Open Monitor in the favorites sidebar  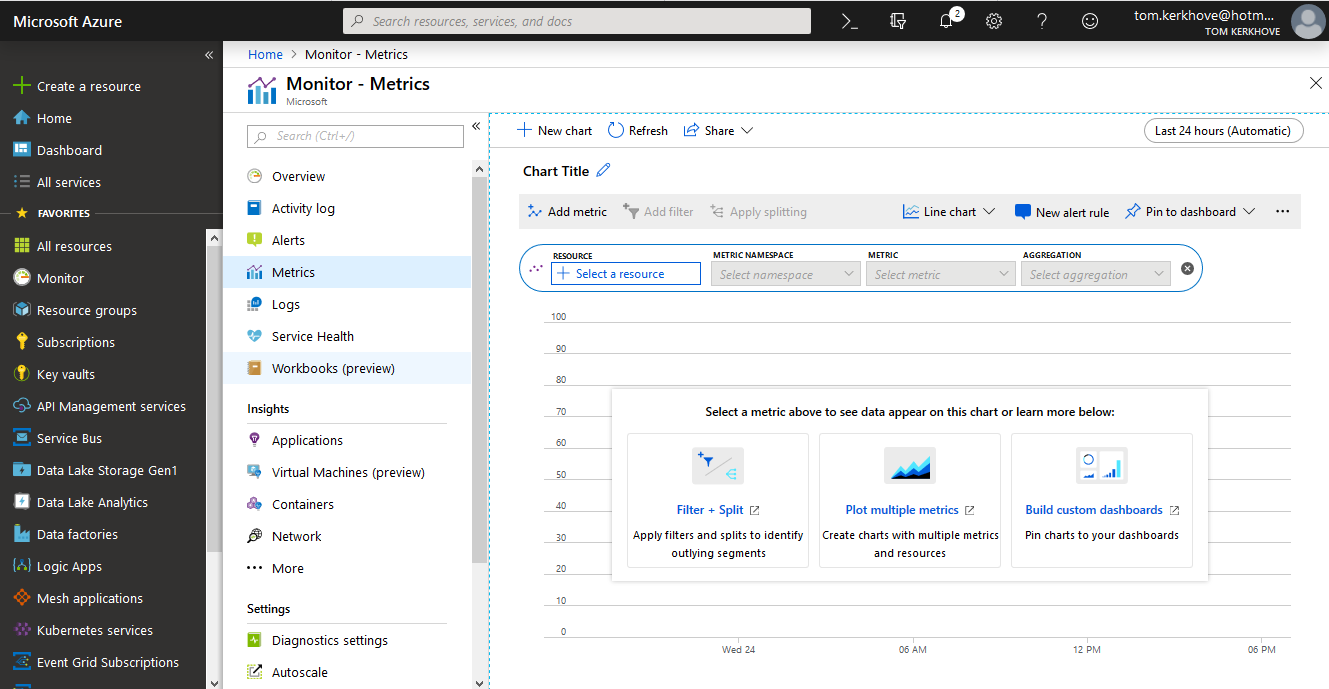pyautogui.click(x=103, y=278)
